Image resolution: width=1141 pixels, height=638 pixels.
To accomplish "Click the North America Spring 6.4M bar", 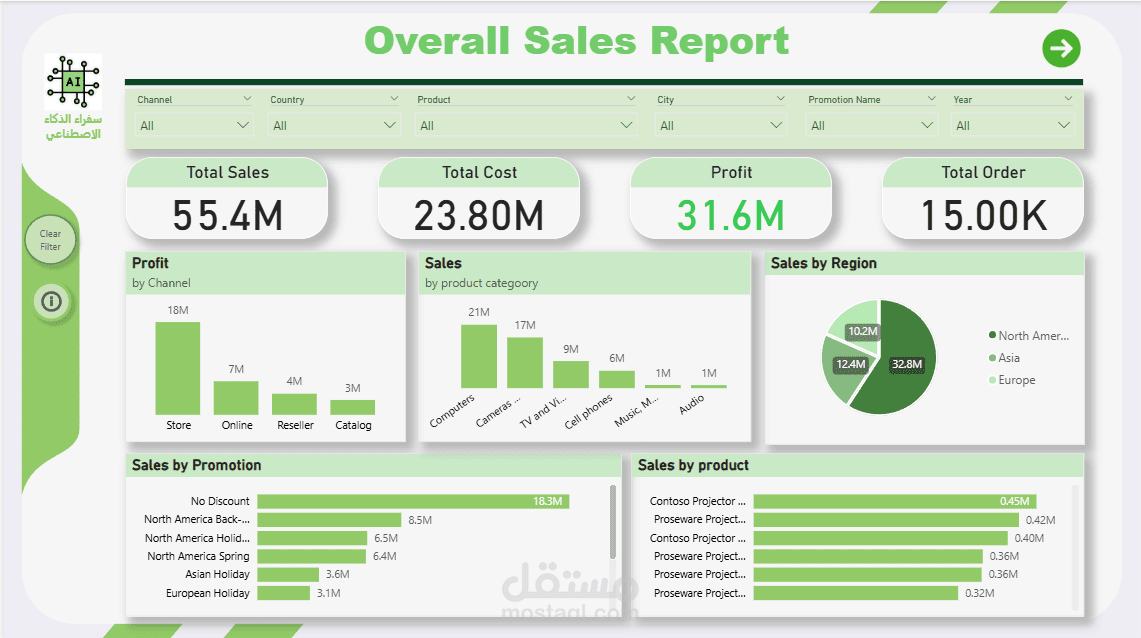I will pyautogui.click(x=311, y=556).
